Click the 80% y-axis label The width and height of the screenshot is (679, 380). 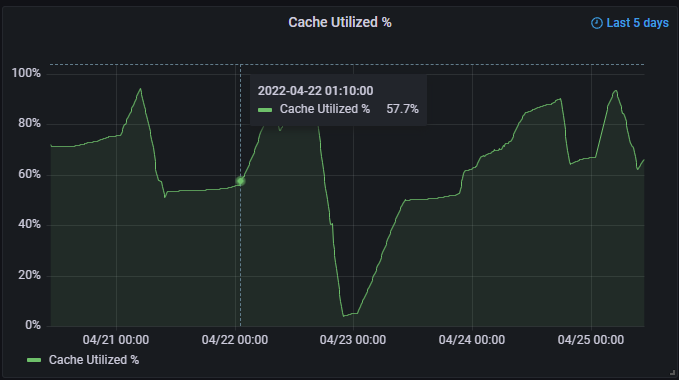click(x=29, y=123)
